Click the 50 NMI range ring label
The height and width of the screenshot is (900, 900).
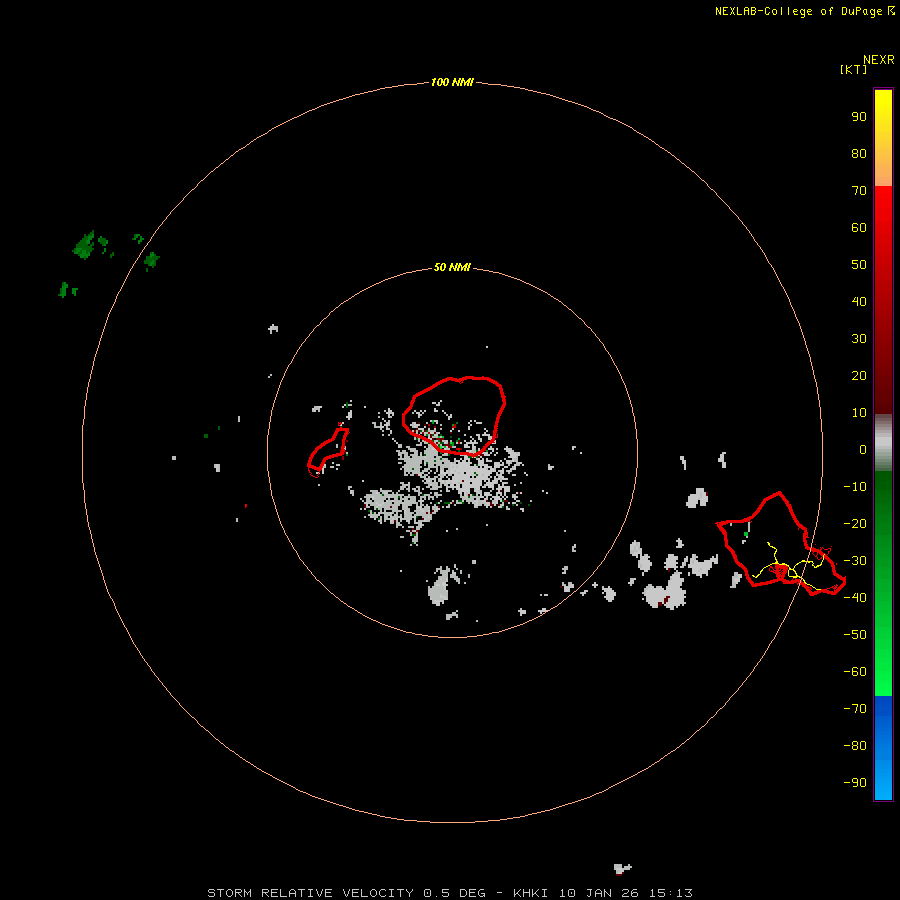[452, 267]
